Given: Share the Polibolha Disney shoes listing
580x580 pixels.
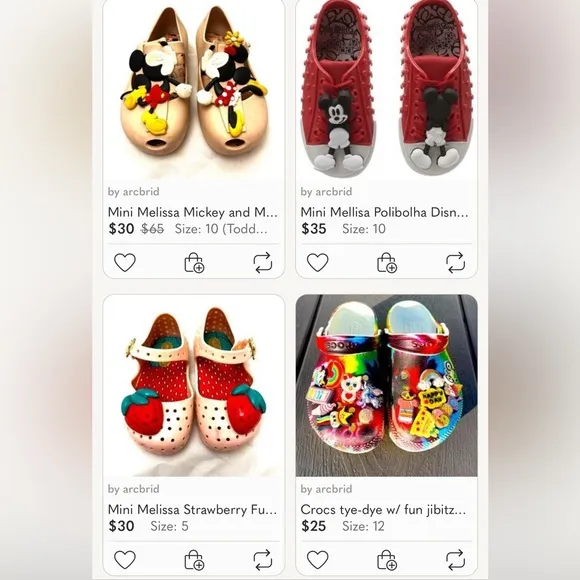Looking at the screenshot, I should 455,263.
